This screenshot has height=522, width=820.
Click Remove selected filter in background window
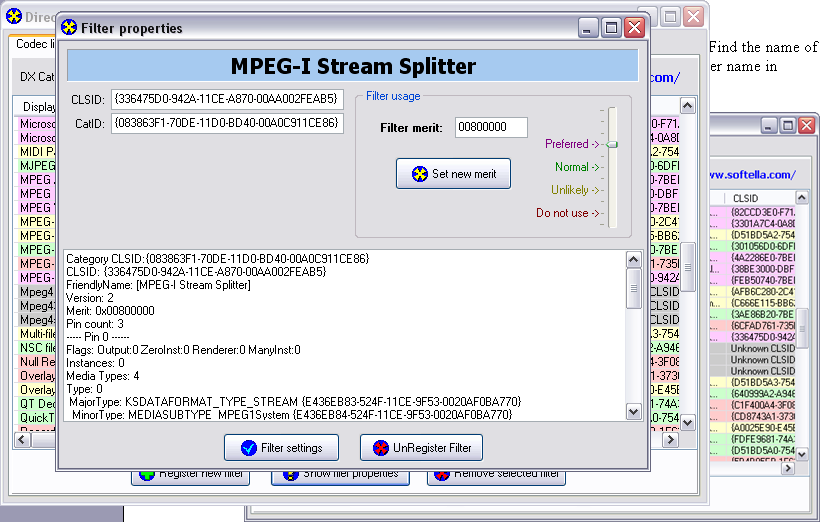click(x=496, y=476)
